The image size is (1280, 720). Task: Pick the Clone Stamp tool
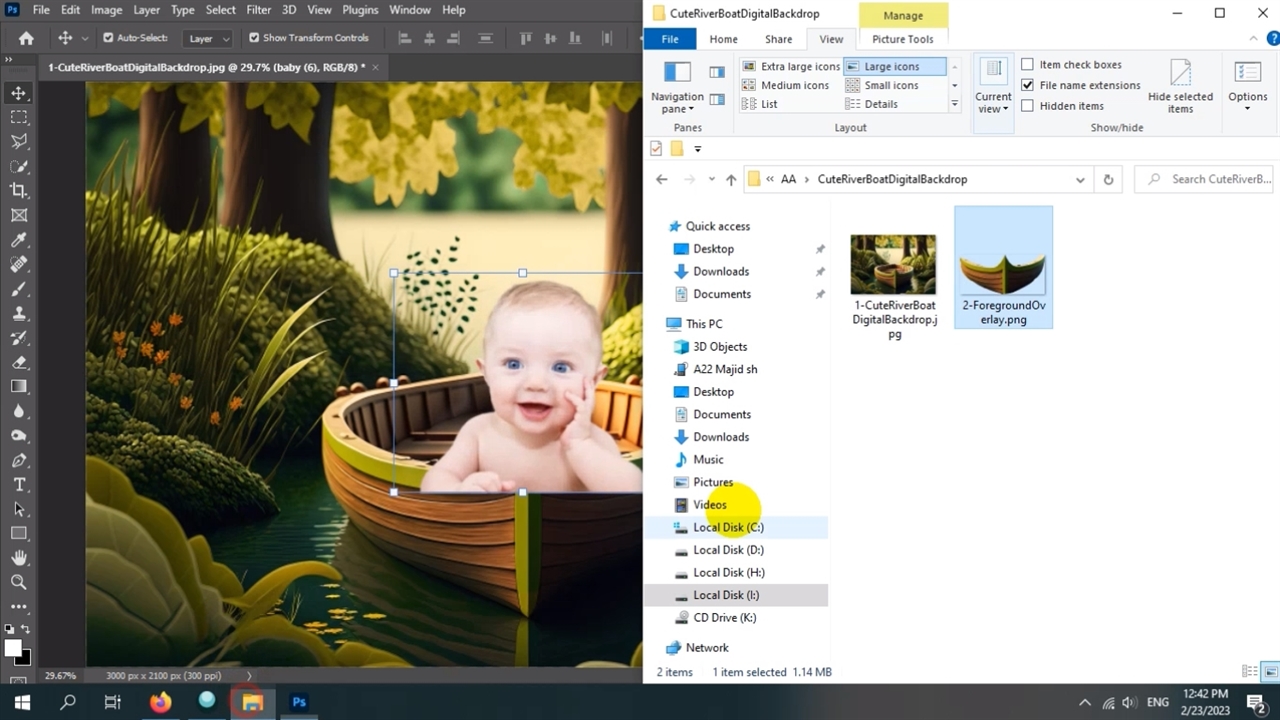pyautogui.click(x=19, y=313)
